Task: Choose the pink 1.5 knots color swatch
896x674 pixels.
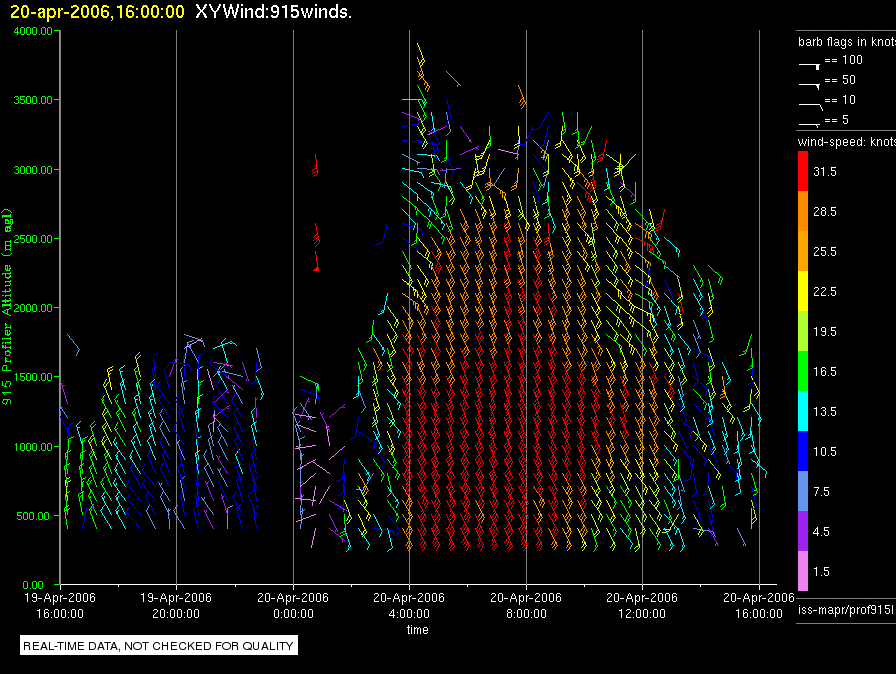Action: coord(802,571)
